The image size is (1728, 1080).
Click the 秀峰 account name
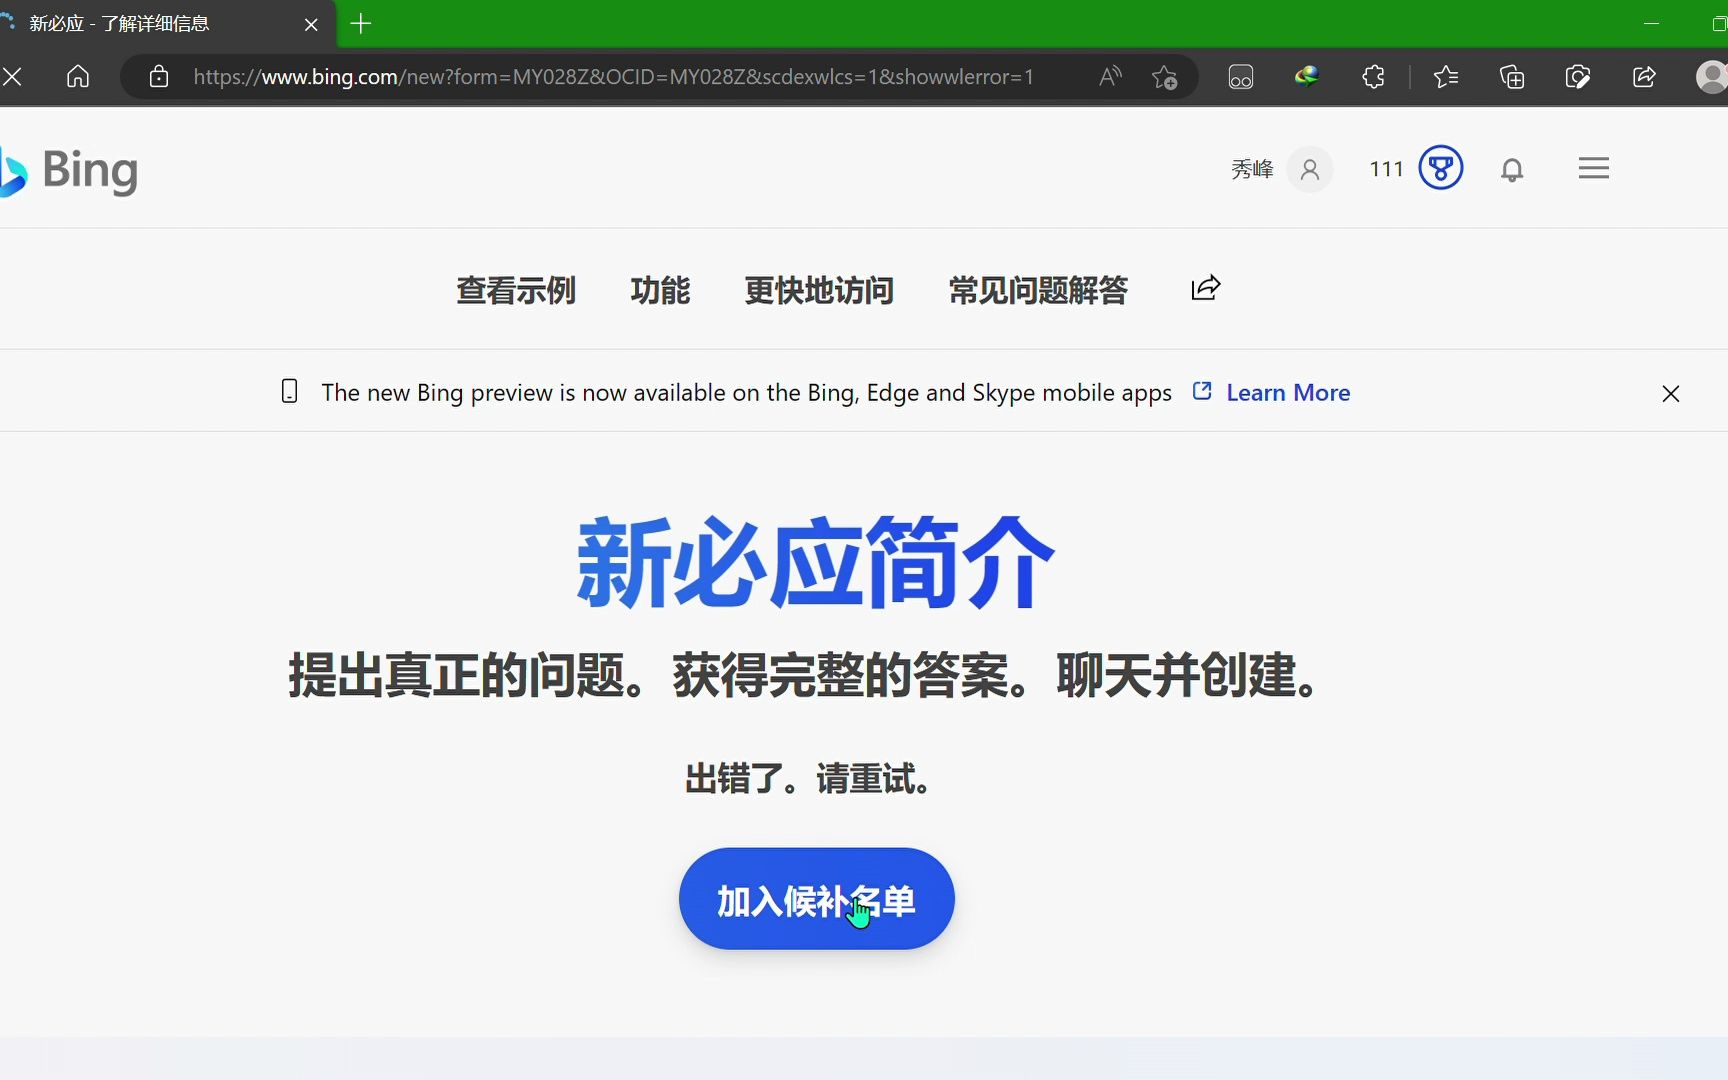coord(1252,169)
